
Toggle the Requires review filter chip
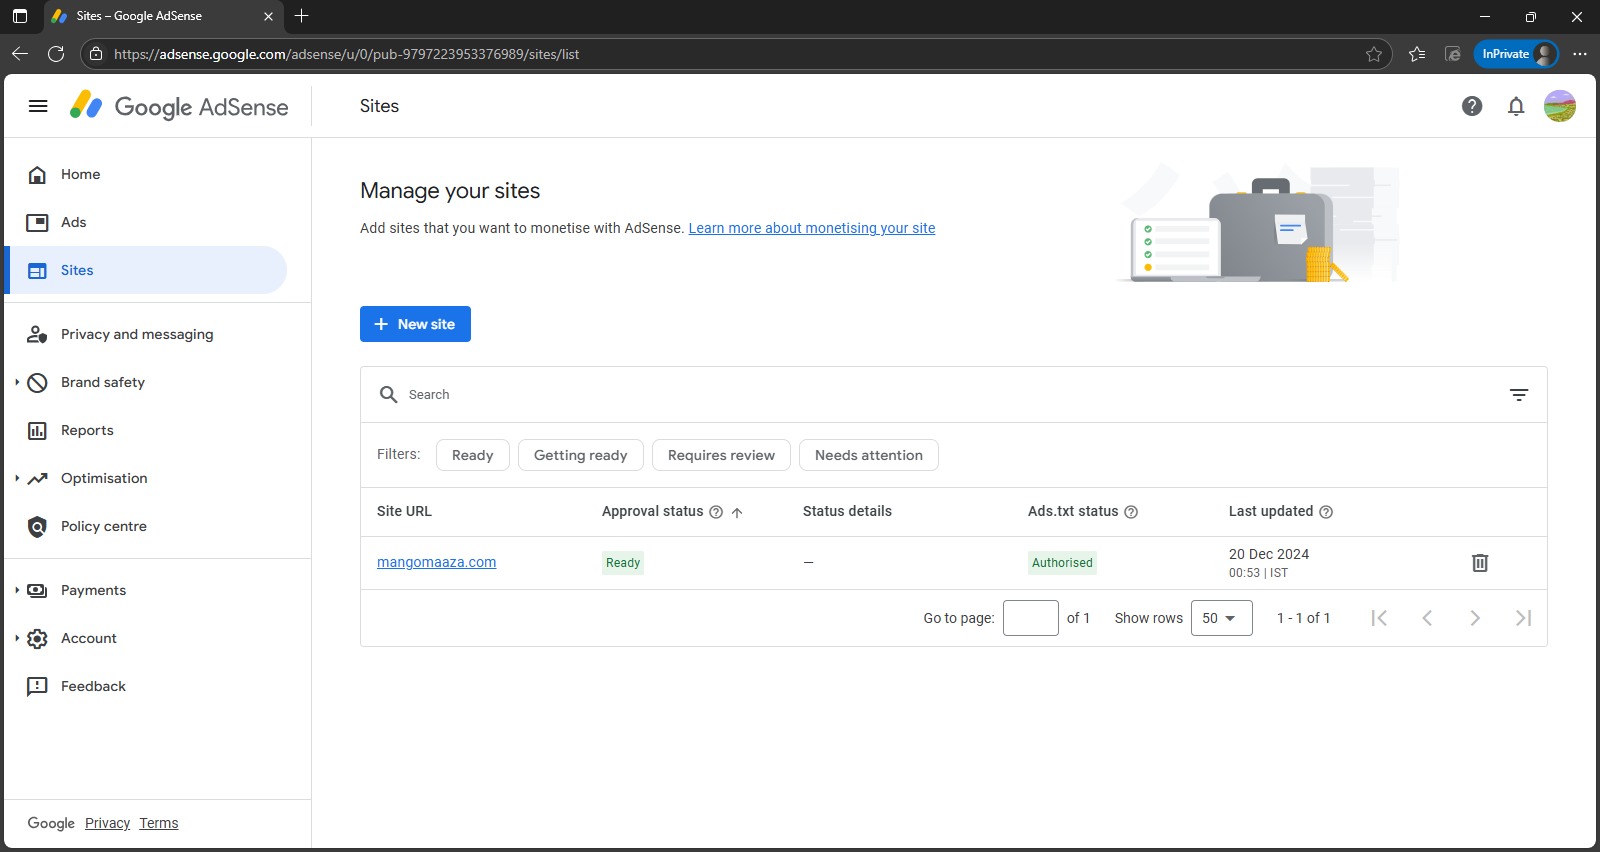point(721,455)
